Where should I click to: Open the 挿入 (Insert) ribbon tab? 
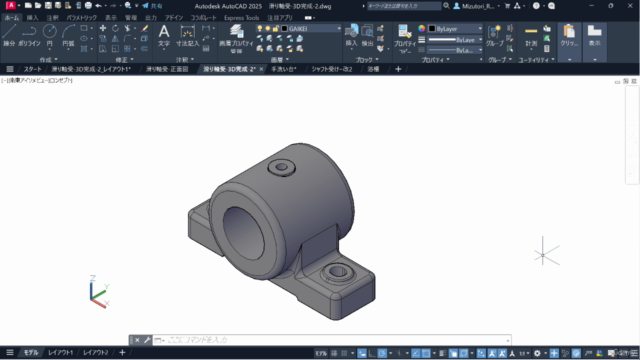pos(32,18)
